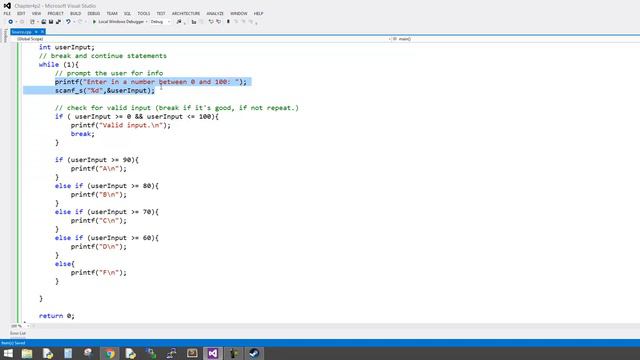Open the EDIT menu
This screenshot has height=360, width=640.
click(x=21, y=13)
